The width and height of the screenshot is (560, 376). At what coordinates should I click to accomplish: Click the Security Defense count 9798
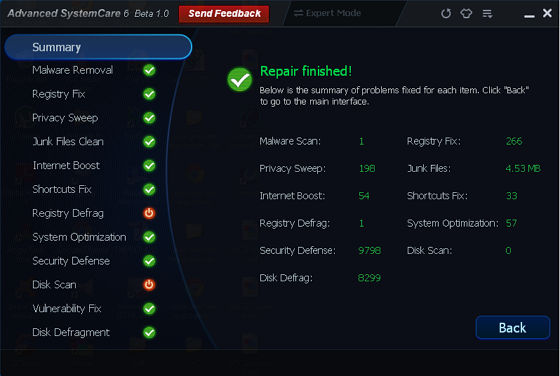pyautogui.click(x=369, y=251)
